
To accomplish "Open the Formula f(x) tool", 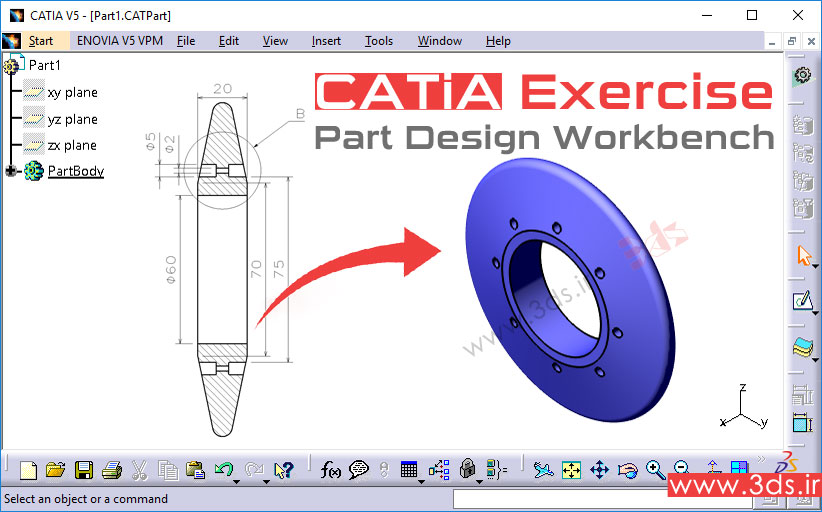I will [331, 470].
